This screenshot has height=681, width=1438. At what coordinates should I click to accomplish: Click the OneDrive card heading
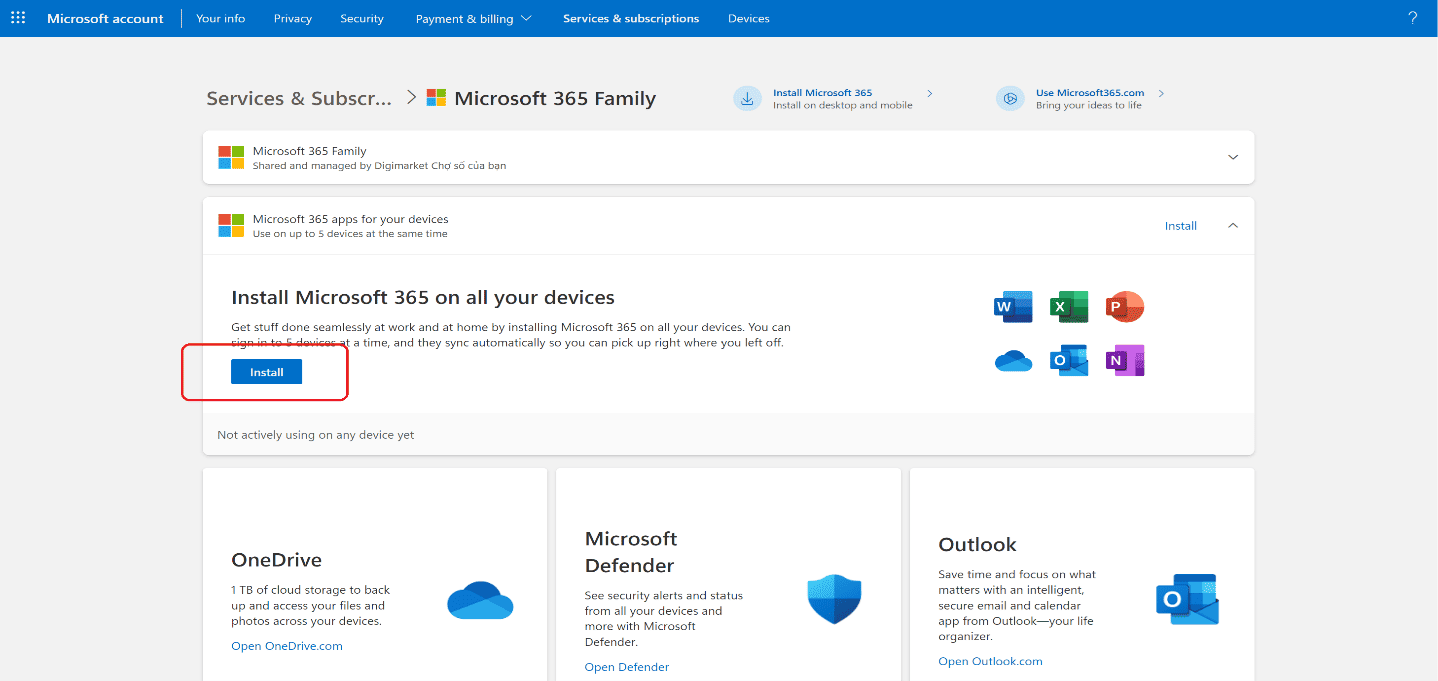277,559
